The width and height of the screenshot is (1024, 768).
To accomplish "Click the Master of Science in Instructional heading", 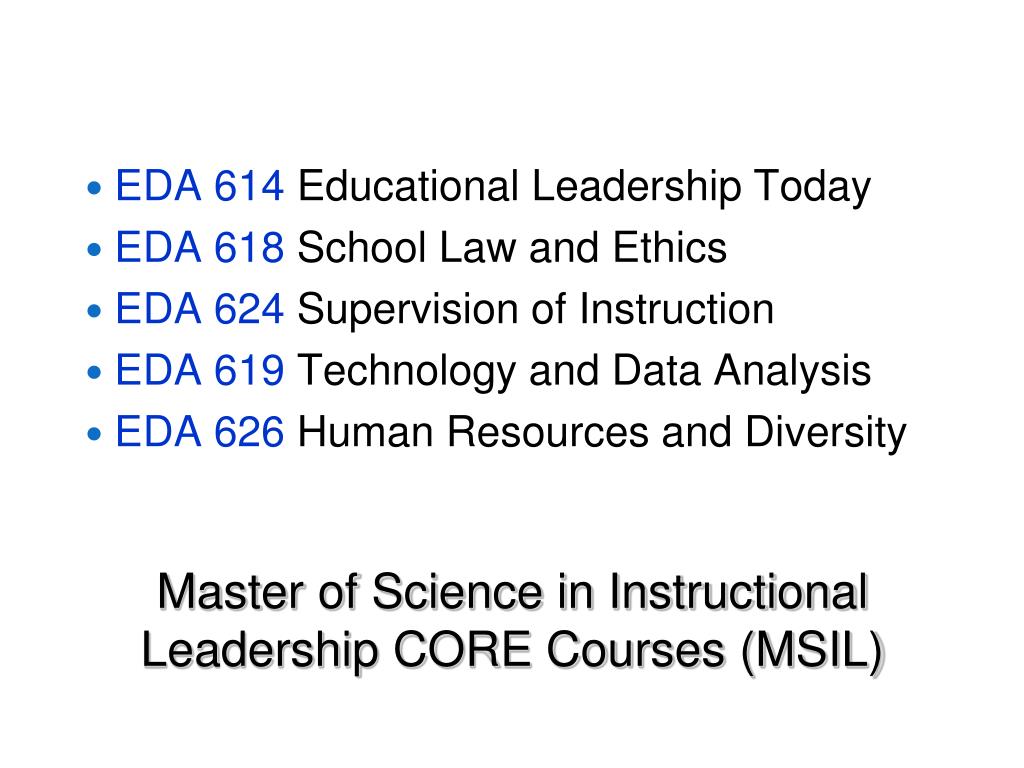I will [x=513, y=592].
